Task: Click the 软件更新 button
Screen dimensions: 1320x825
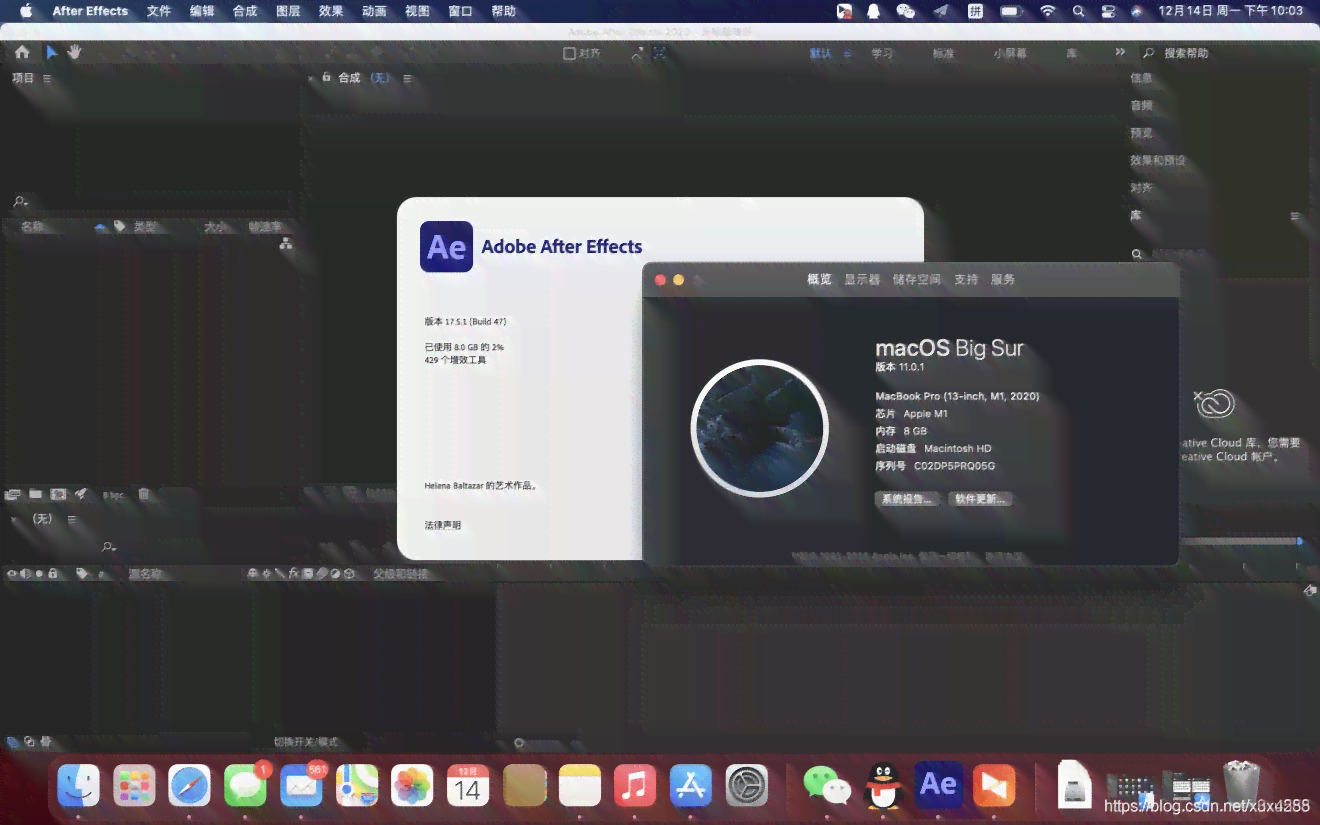Action: (980, 499)
